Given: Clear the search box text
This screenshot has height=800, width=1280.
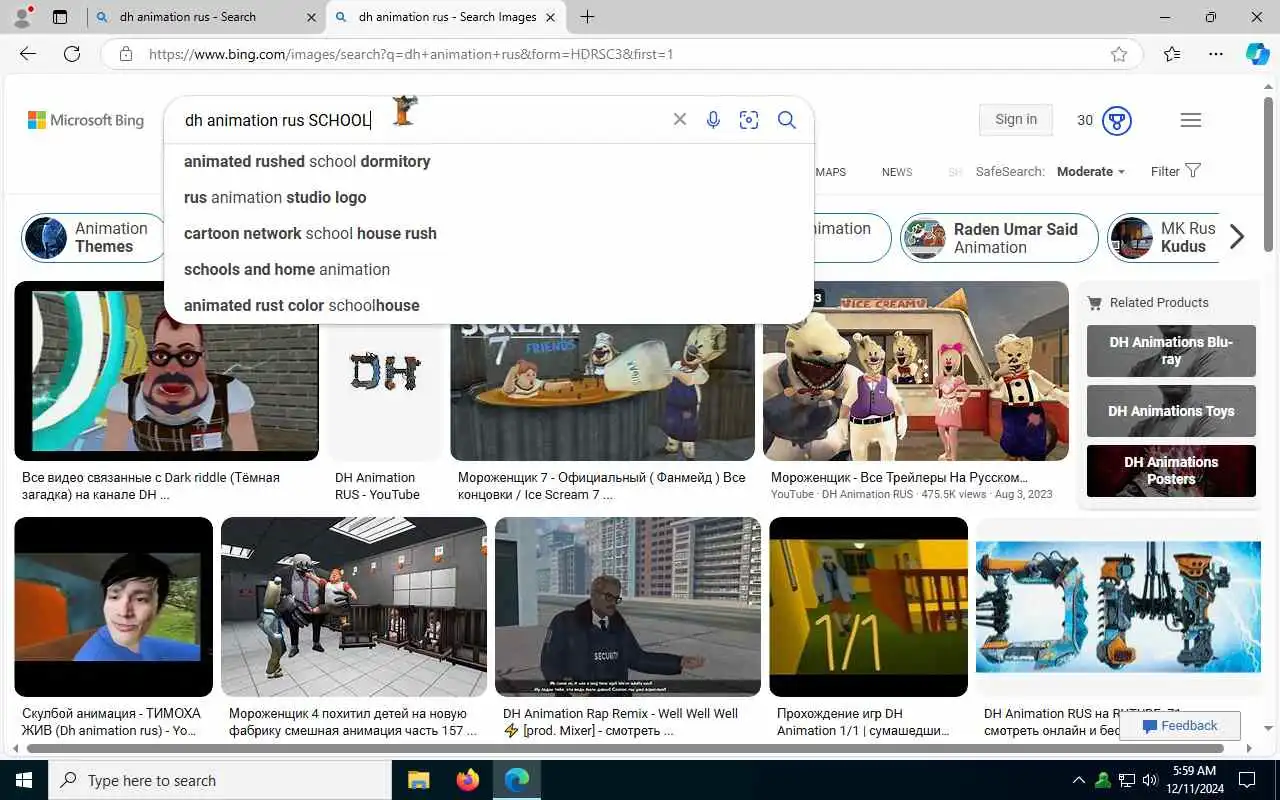Looking at the screenshot, I should pos(680,120).
